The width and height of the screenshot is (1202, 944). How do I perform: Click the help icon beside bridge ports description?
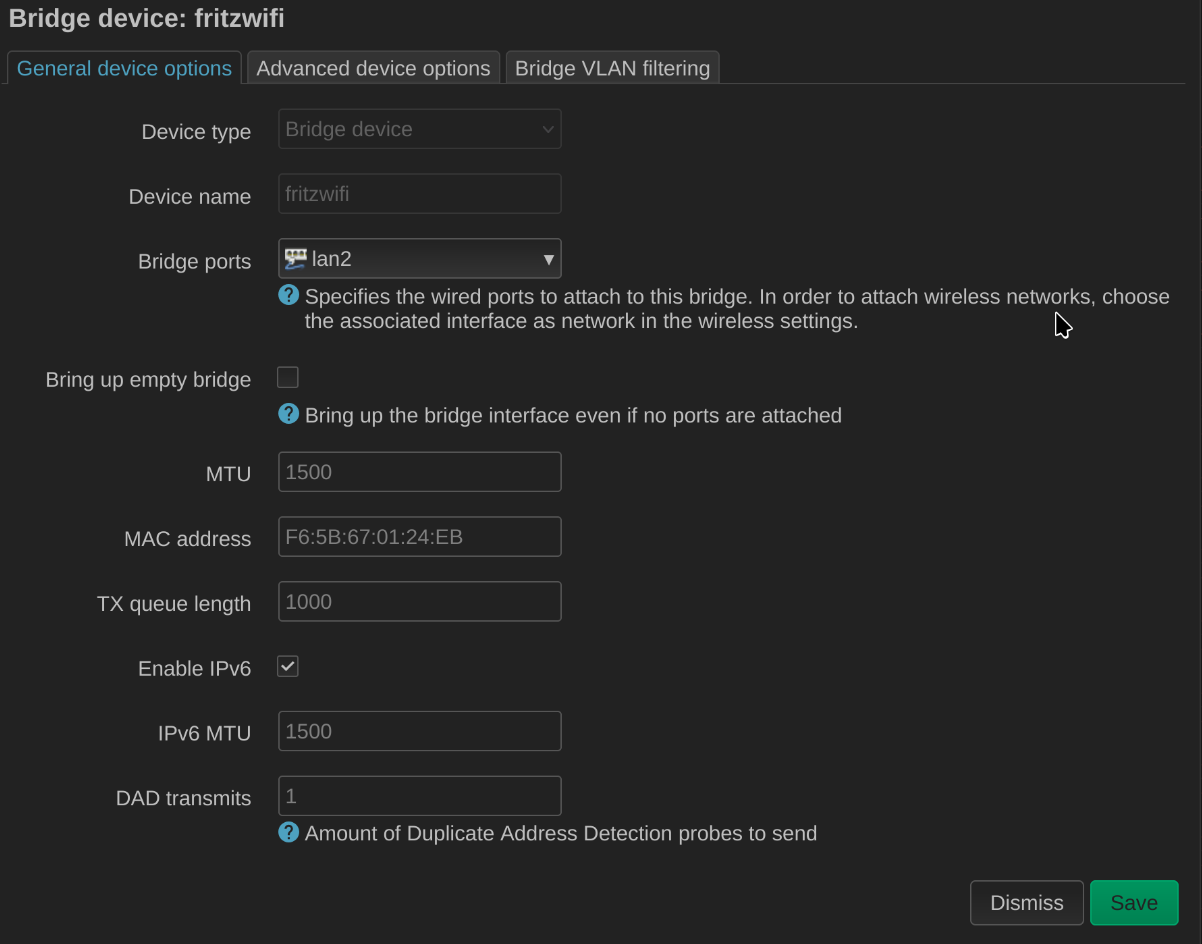coord(288,296)
